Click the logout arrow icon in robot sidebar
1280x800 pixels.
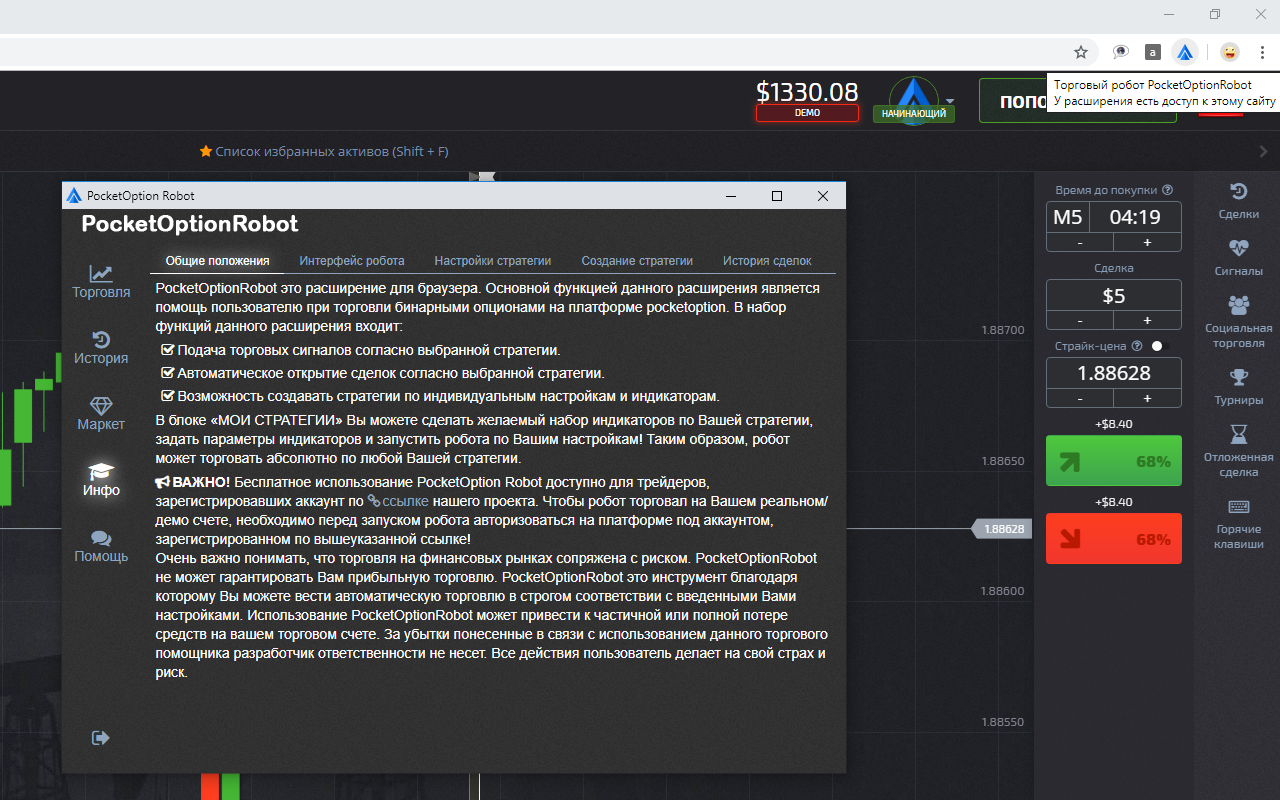100,738
